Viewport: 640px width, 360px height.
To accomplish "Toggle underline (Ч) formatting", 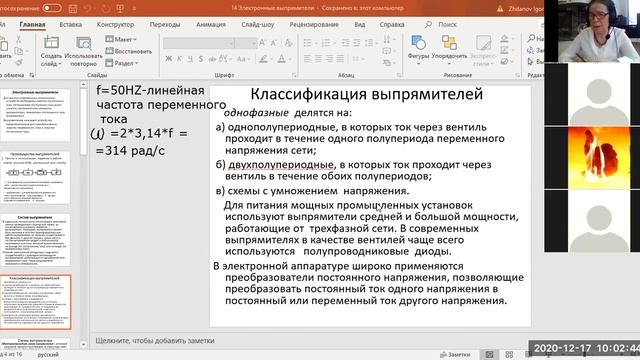I will (190, 59).
